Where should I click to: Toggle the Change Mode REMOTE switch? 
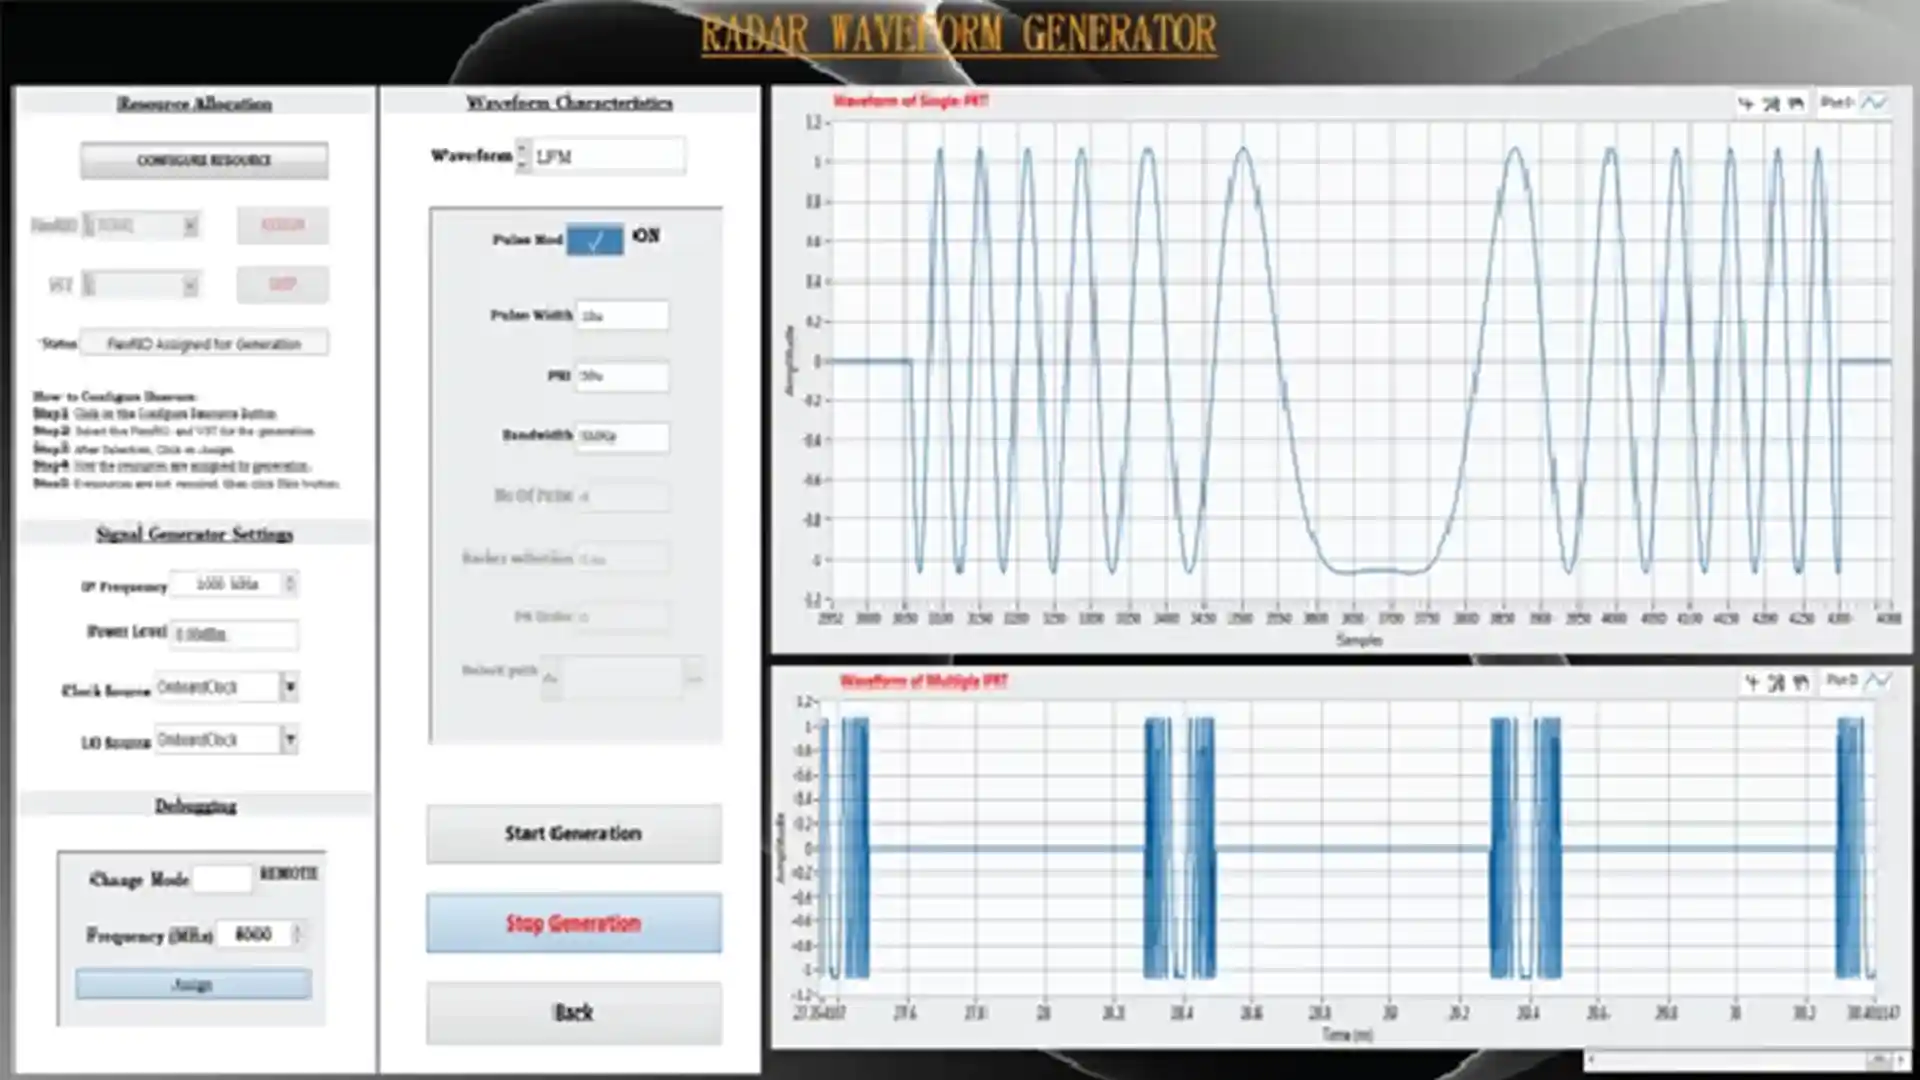click(x=222, y=878)
